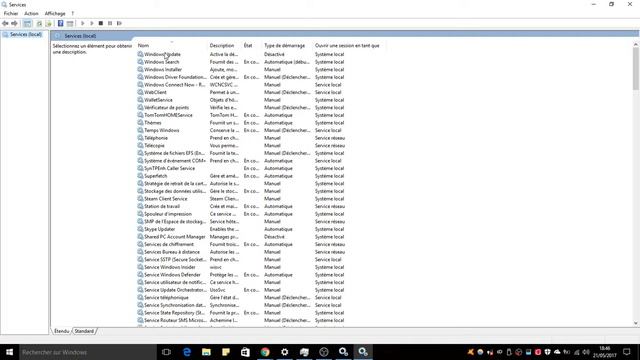The width and height of the screenshot is (640, 360).
Task: Toggle the show/hide console tree icon
Action: click(27, 23)
